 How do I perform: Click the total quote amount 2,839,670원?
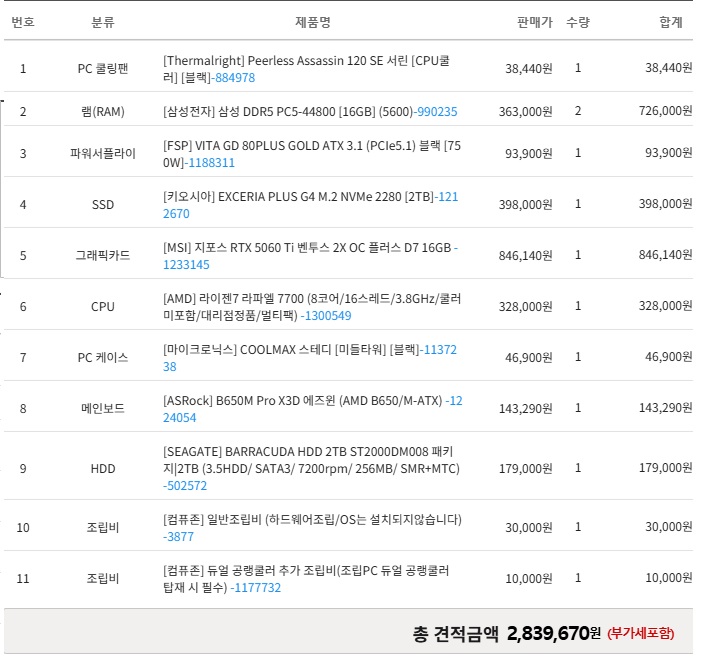click(x=554, y=632)
